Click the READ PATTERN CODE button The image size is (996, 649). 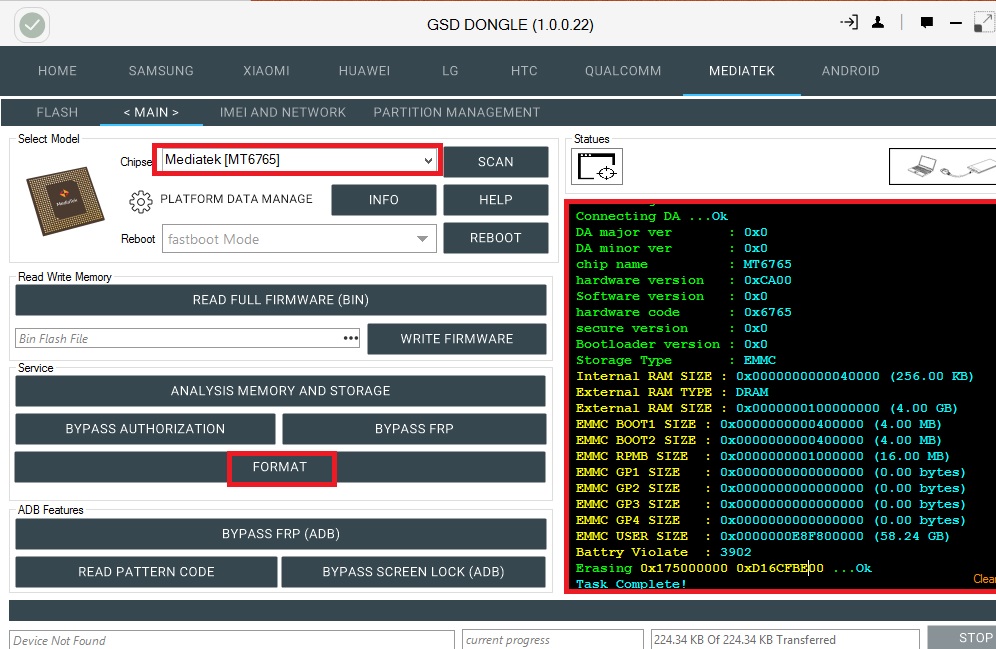point(146,572)
